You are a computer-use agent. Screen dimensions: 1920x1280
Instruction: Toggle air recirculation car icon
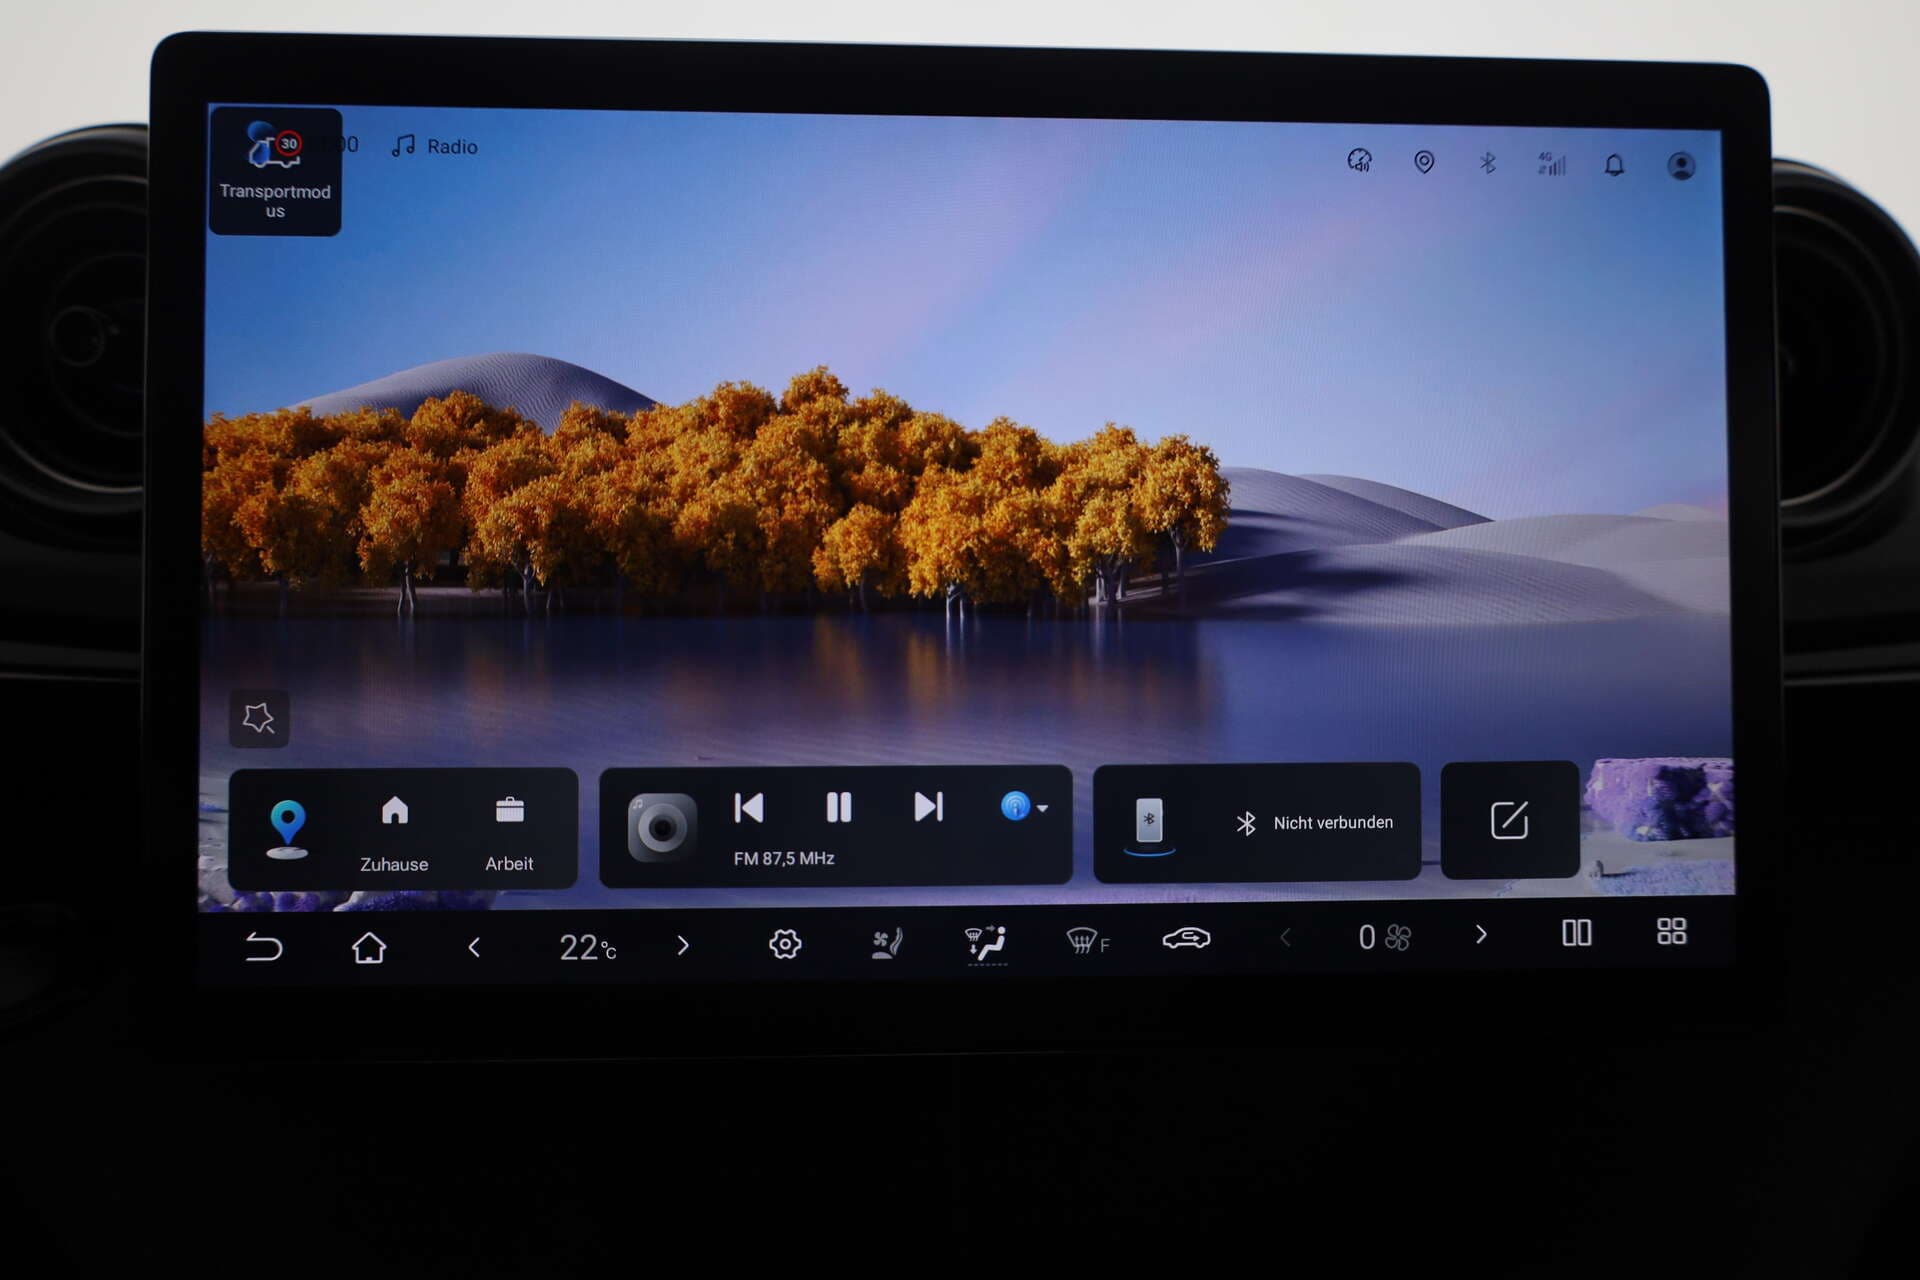(1186, 938)
